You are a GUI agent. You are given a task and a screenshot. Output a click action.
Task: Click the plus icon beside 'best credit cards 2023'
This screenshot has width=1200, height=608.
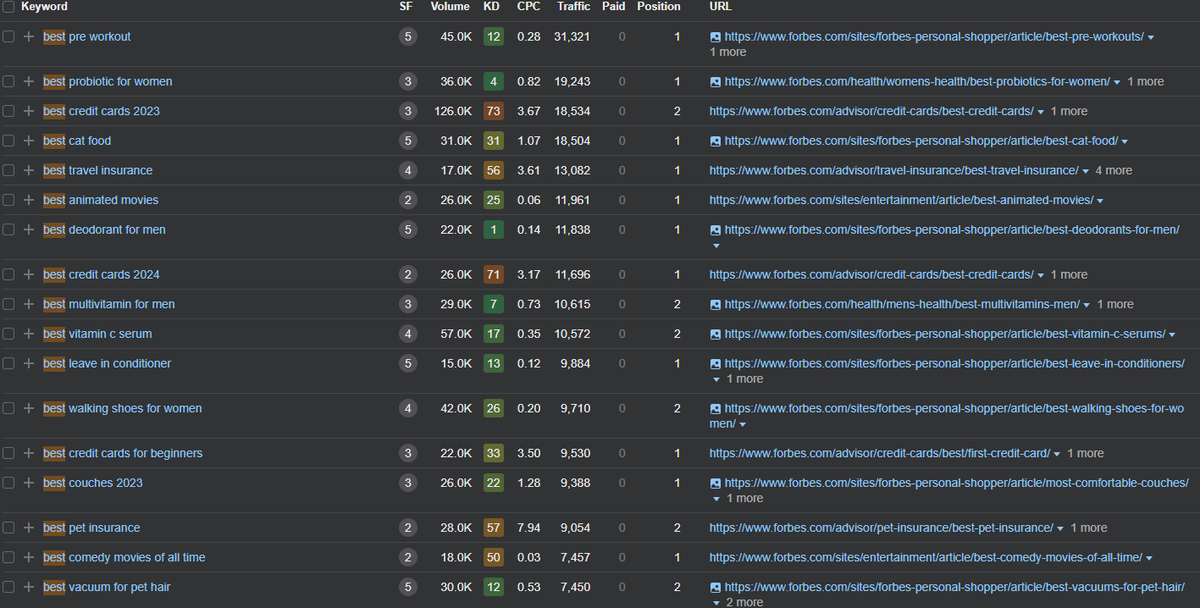[29, 111]
